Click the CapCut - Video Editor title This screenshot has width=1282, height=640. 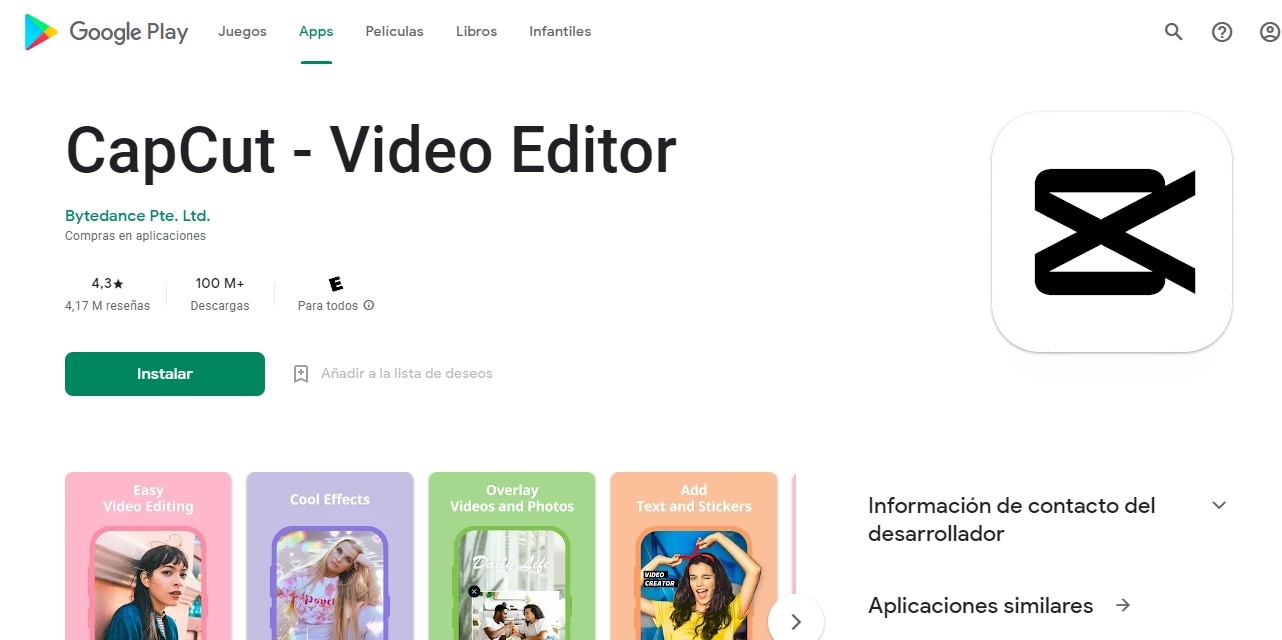pos(371,151)
